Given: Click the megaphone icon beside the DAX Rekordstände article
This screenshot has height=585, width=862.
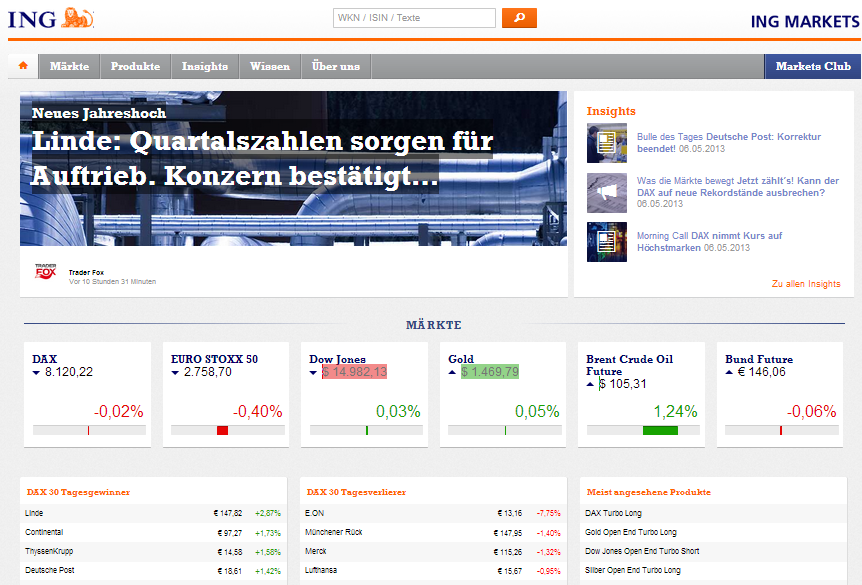Looking at the screenshot, I should coord(607,192).
